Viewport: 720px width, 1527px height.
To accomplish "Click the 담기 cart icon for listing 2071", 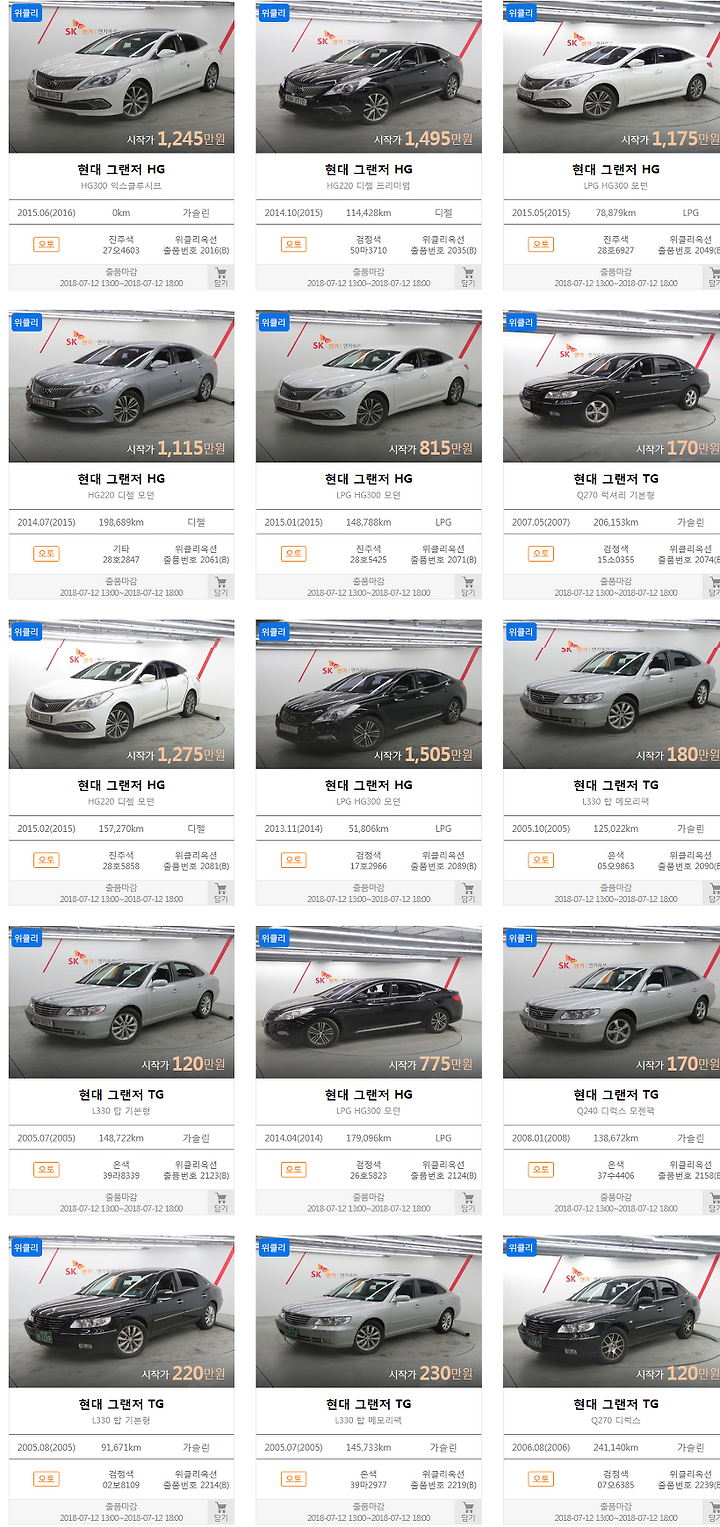I will click(468, 587).
